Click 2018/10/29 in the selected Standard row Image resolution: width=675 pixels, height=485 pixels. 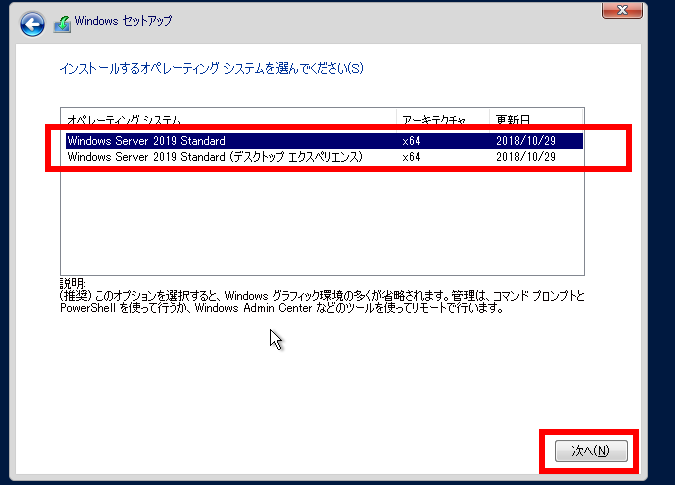click(526, 141)
